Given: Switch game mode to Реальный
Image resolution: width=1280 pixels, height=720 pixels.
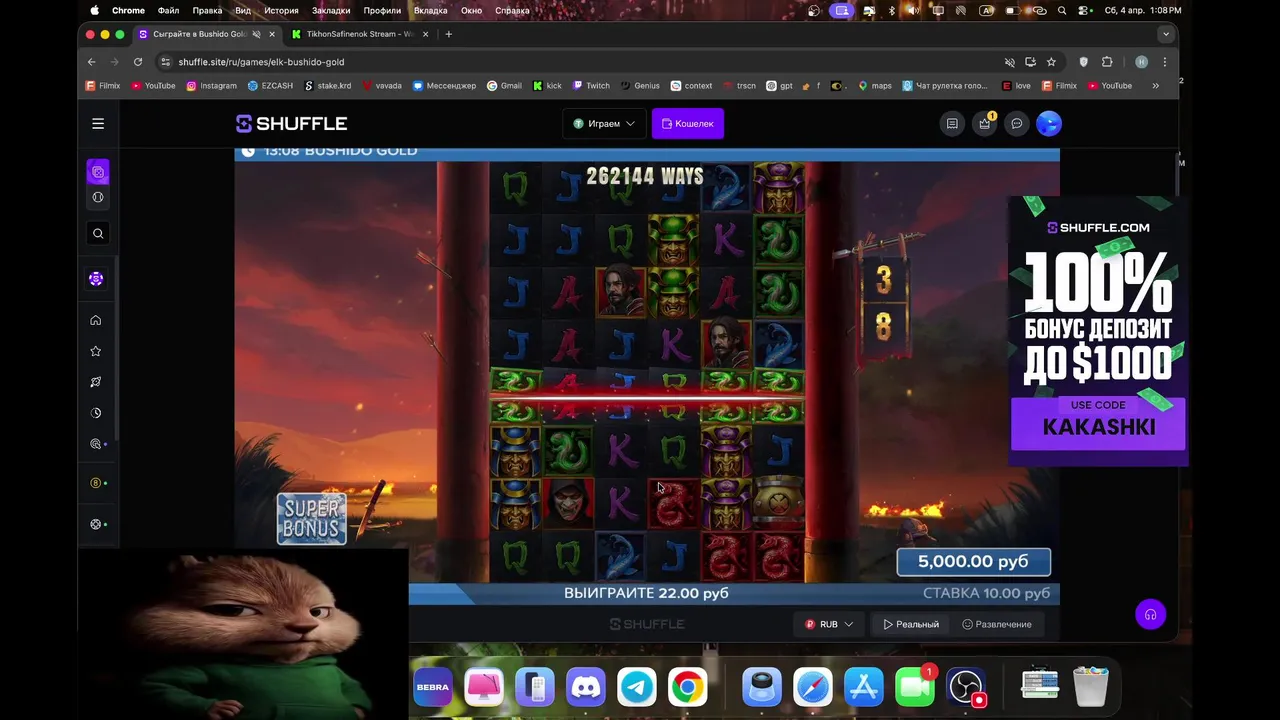Looking at the screenshot, I should [911, 624].
